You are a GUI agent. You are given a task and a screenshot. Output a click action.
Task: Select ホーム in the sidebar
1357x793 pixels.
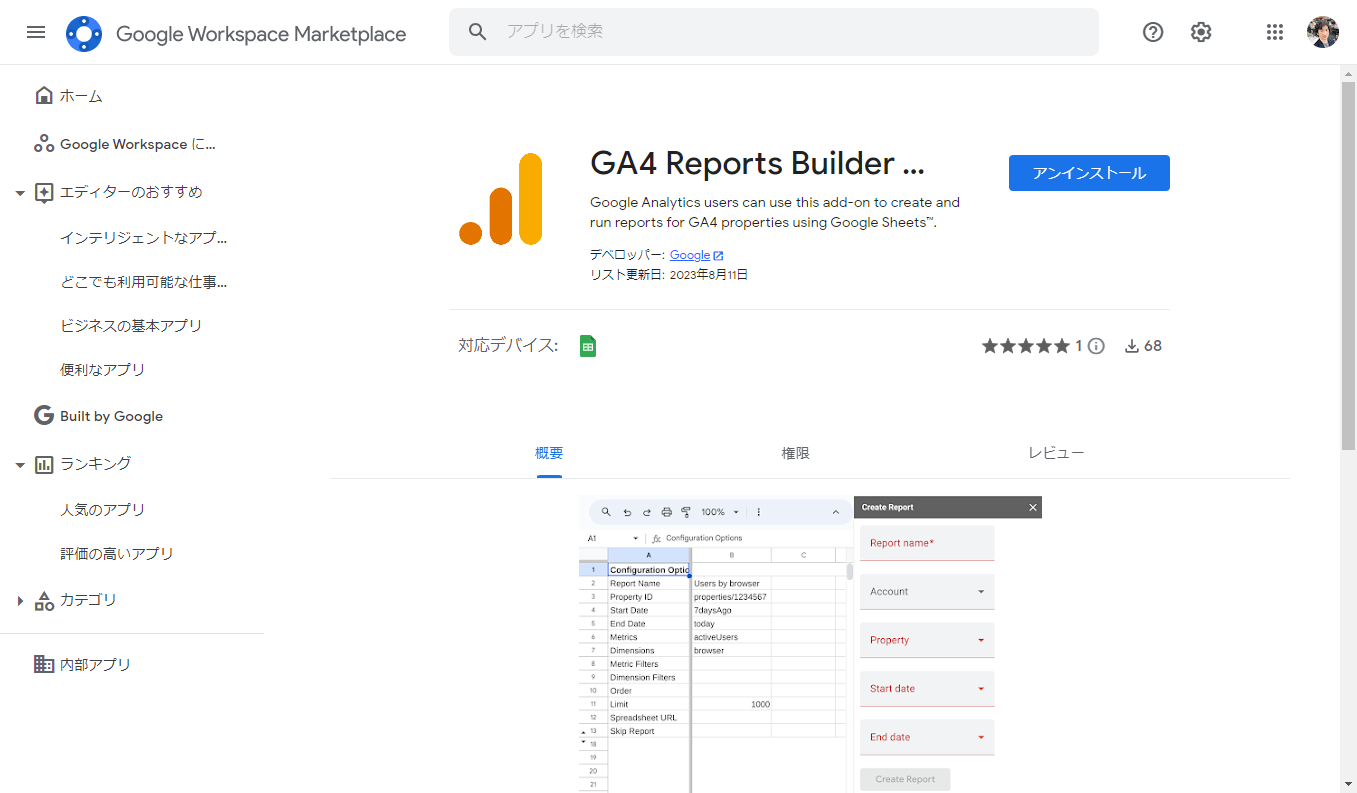(80, 96)
